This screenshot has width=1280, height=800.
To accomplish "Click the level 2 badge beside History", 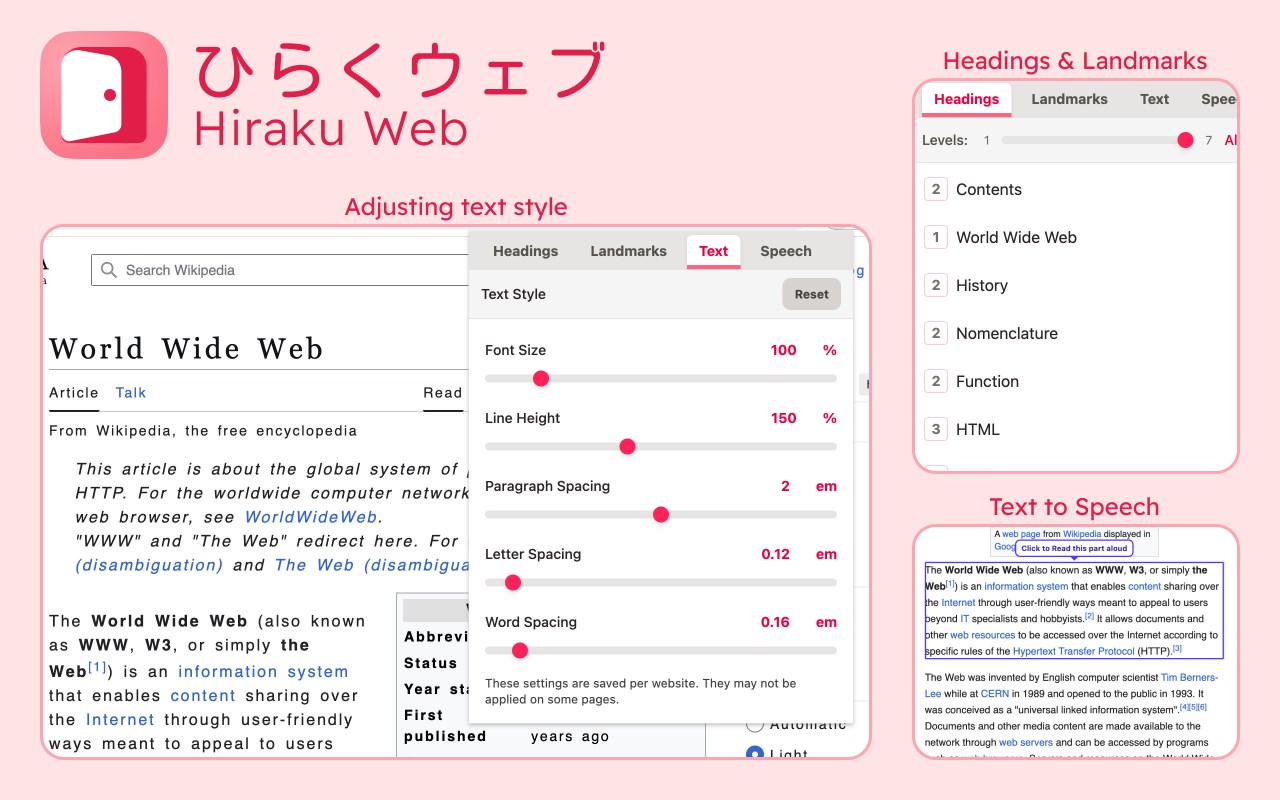I will [x=936, y=285].
